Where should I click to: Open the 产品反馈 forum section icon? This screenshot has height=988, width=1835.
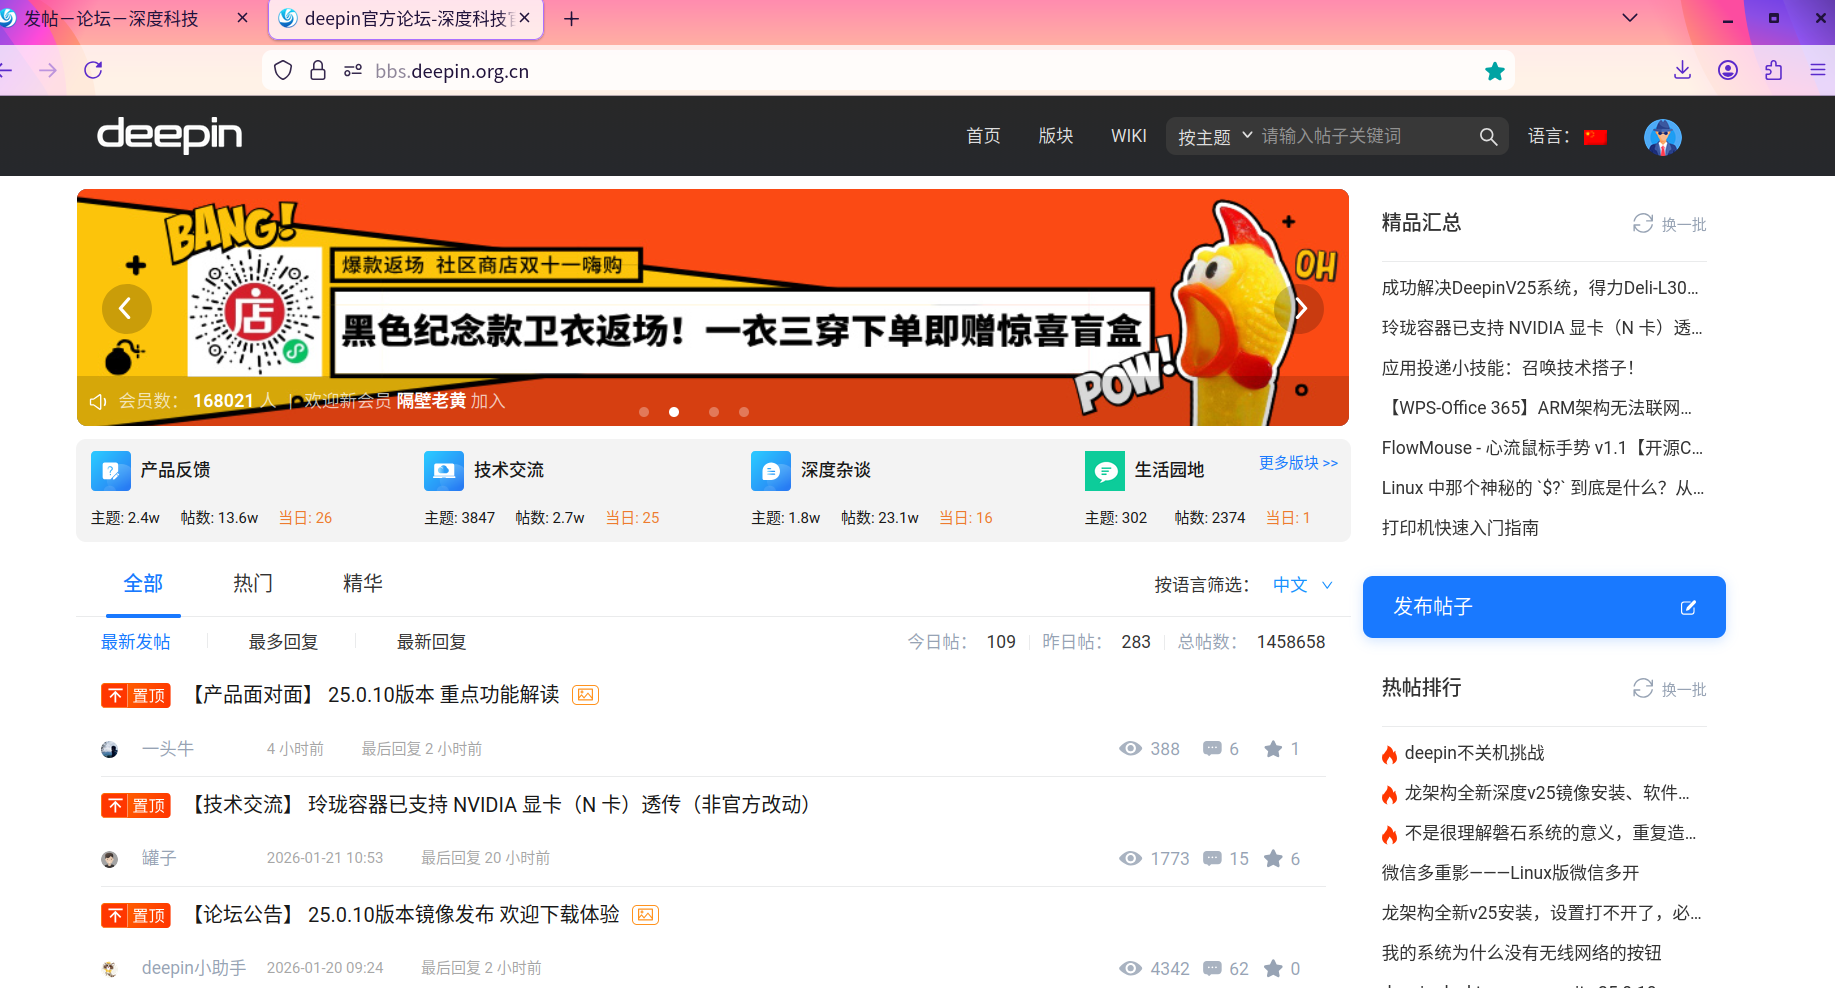click(110, 470)
